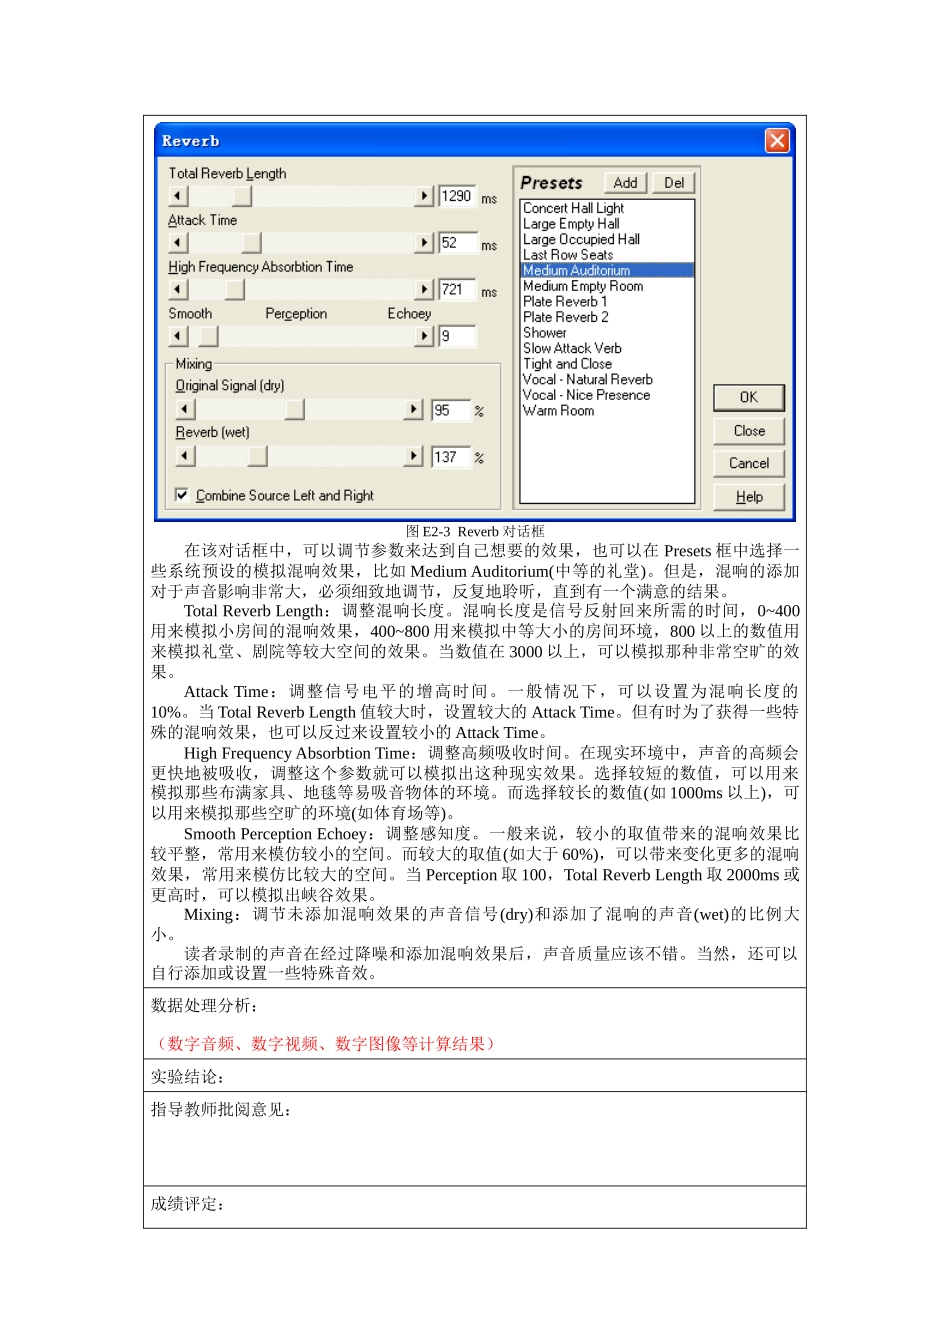Click right arrow of Total Reverb Length slider
Image resolution: width=950 pixels, height=1344 pixels.
[425, 196]
